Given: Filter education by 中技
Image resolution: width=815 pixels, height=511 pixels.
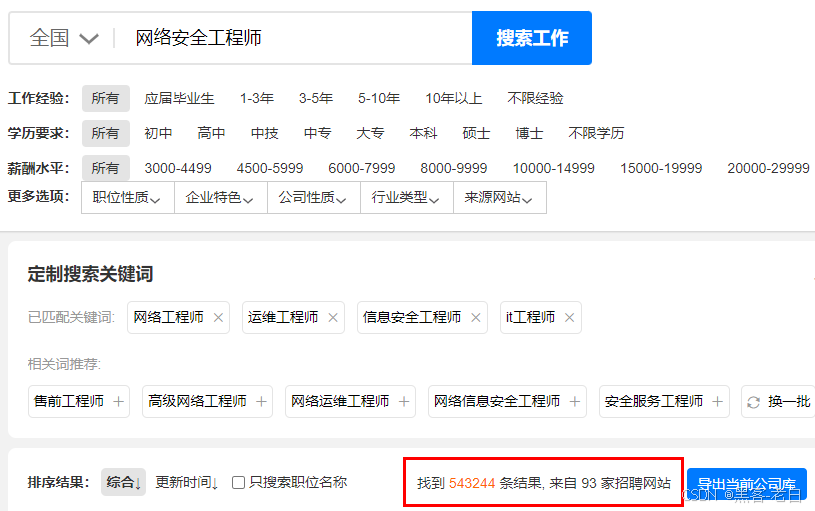Looking at the screenshot, I should click(x=265, y=133).
